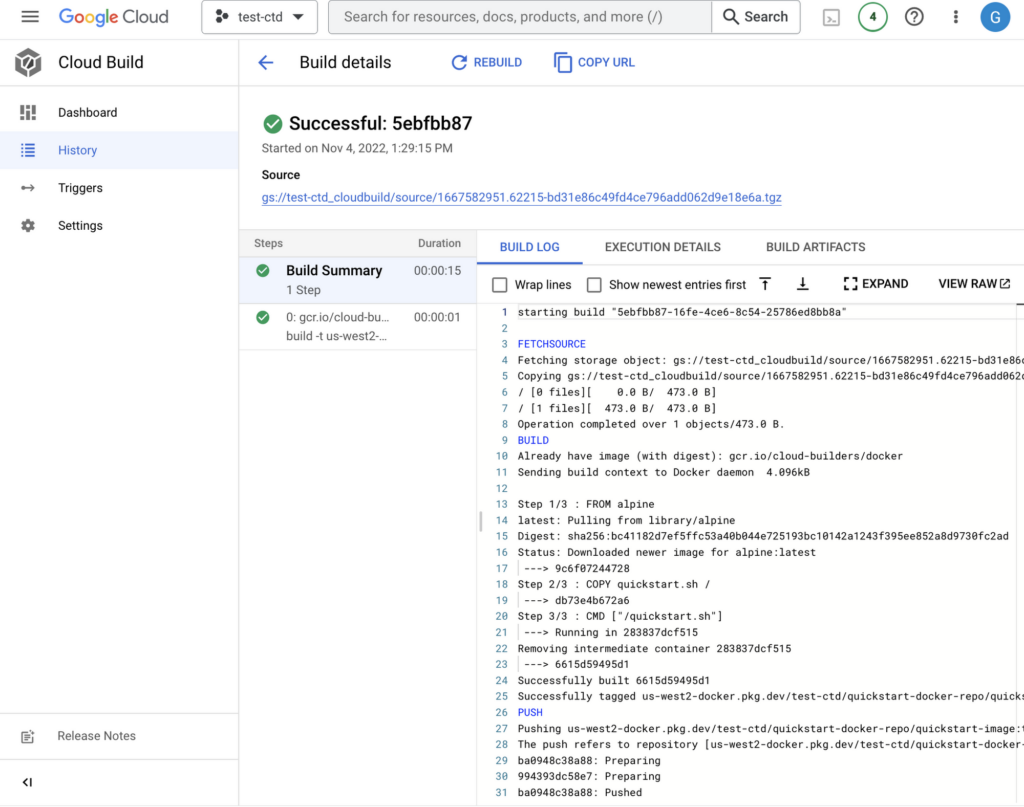The height and width of the screenshot is (807, 1024).
Task: Click the Settings gear icon
Action: click(x=28, y=226)
